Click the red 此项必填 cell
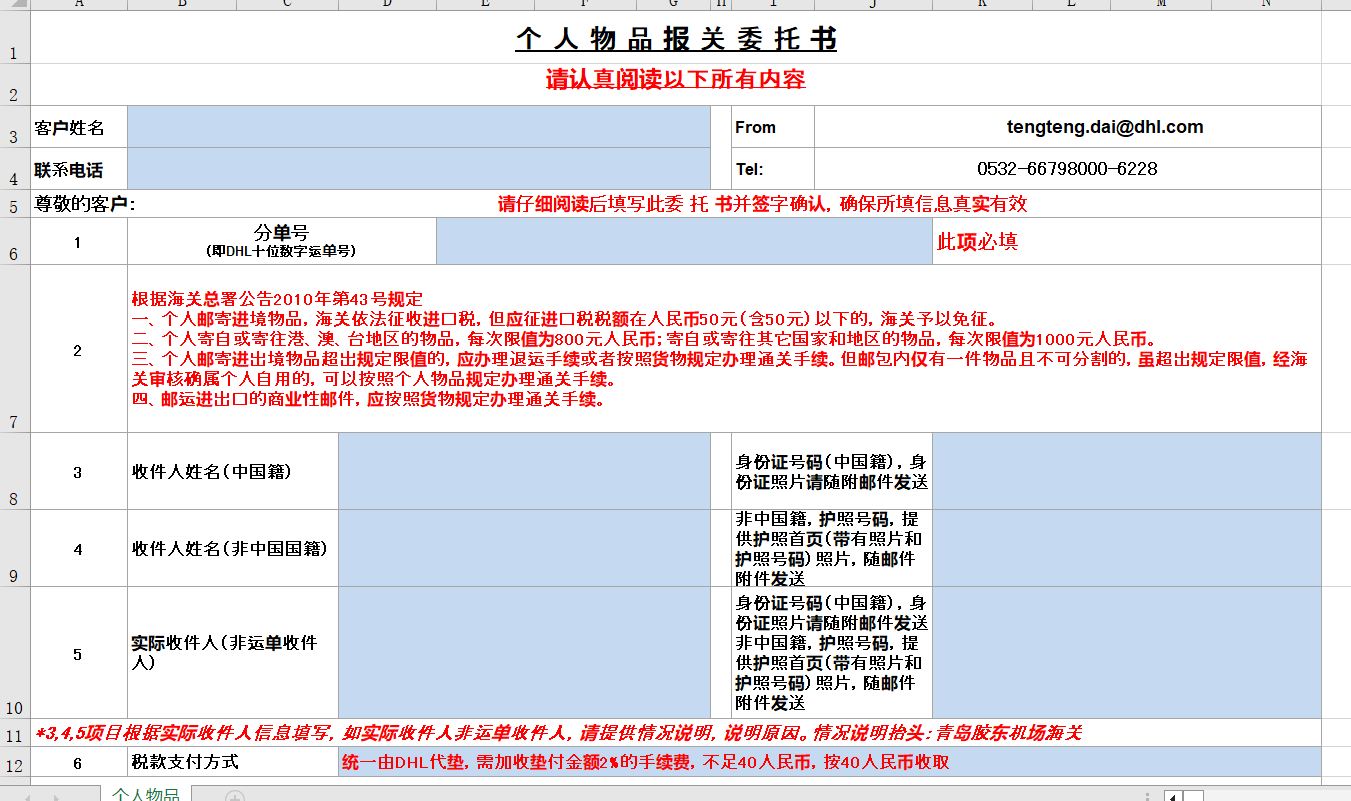This screenshot has height=801, width=1351. pyautogui.click(x=1126, y=242)
